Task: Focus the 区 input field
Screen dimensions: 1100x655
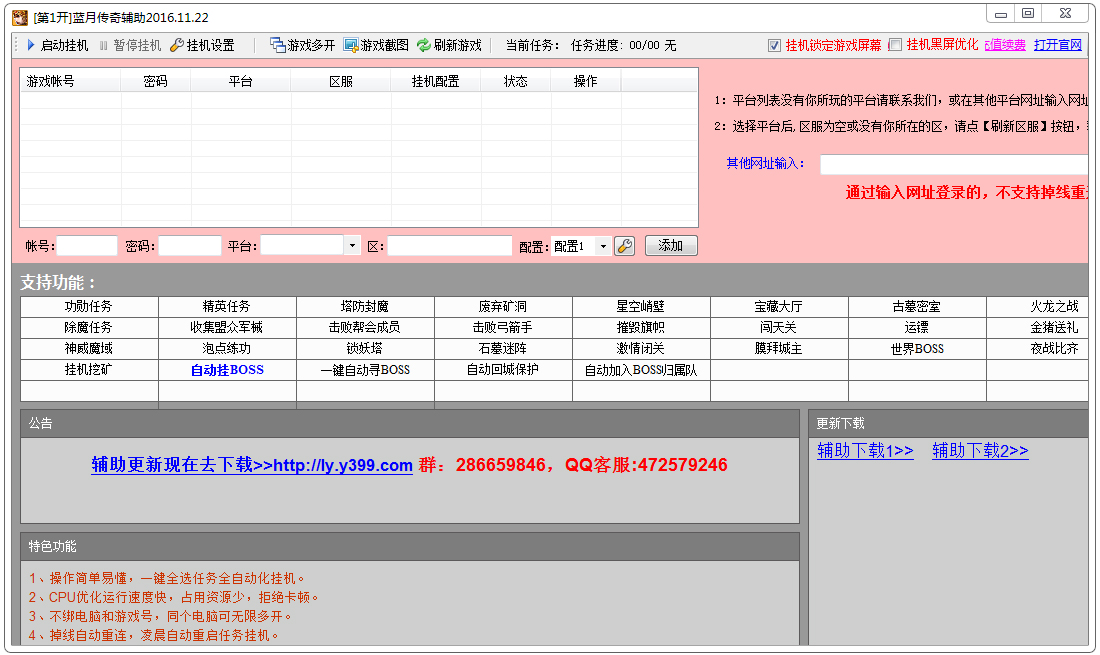Action: 450,245
